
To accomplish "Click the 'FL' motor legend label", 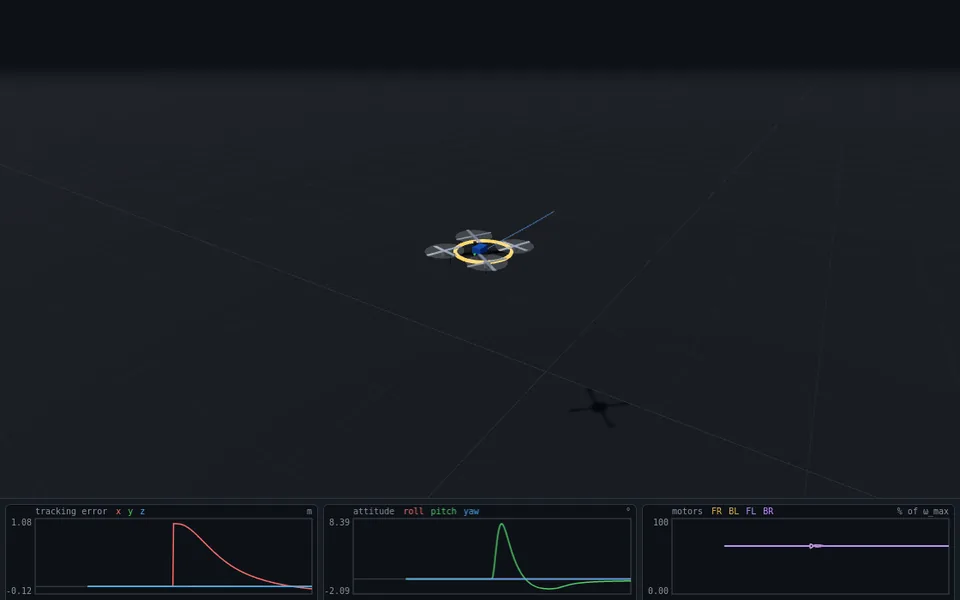I will click(751, 511).
